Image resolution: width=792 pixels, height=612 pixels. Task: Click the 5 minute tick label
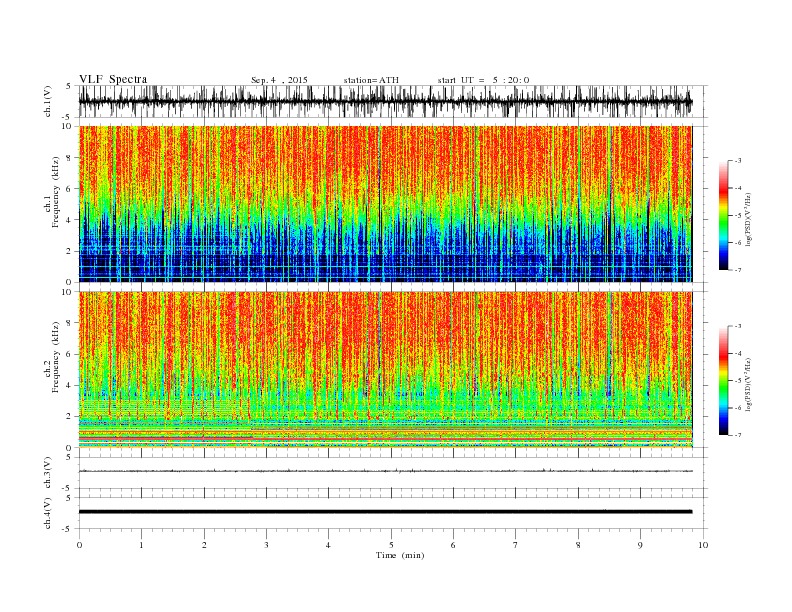[x=391, y=545]
